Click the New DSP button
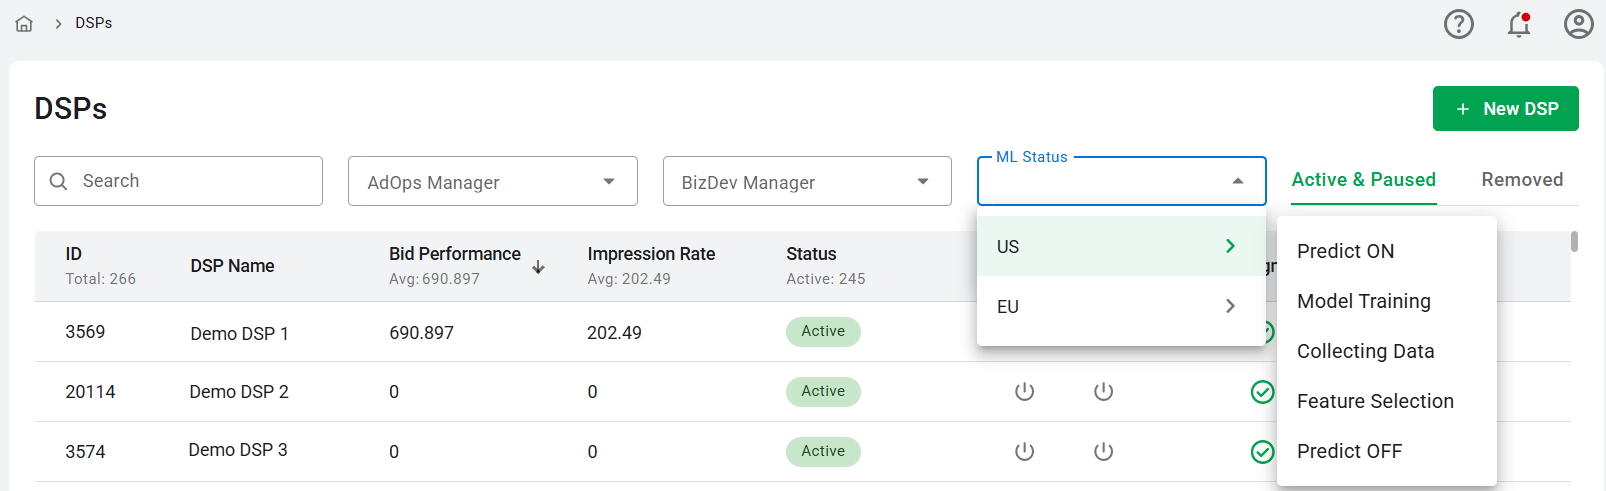Screen dimensions: 1606x491 [1505, 109]
